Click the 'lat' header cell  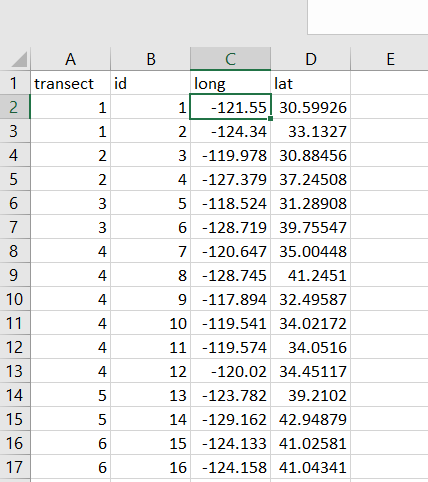pos(311,83)
